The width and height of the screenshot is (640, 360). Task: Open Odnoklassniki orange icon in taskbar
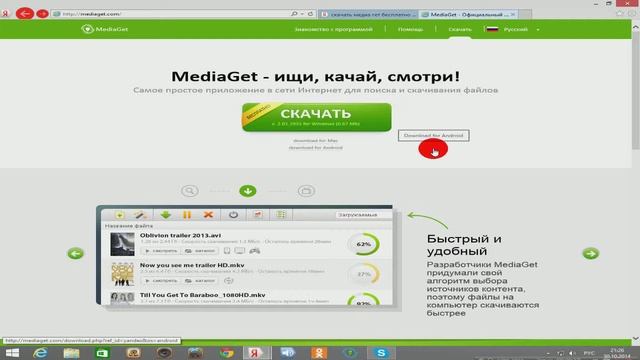click(319, 353)
